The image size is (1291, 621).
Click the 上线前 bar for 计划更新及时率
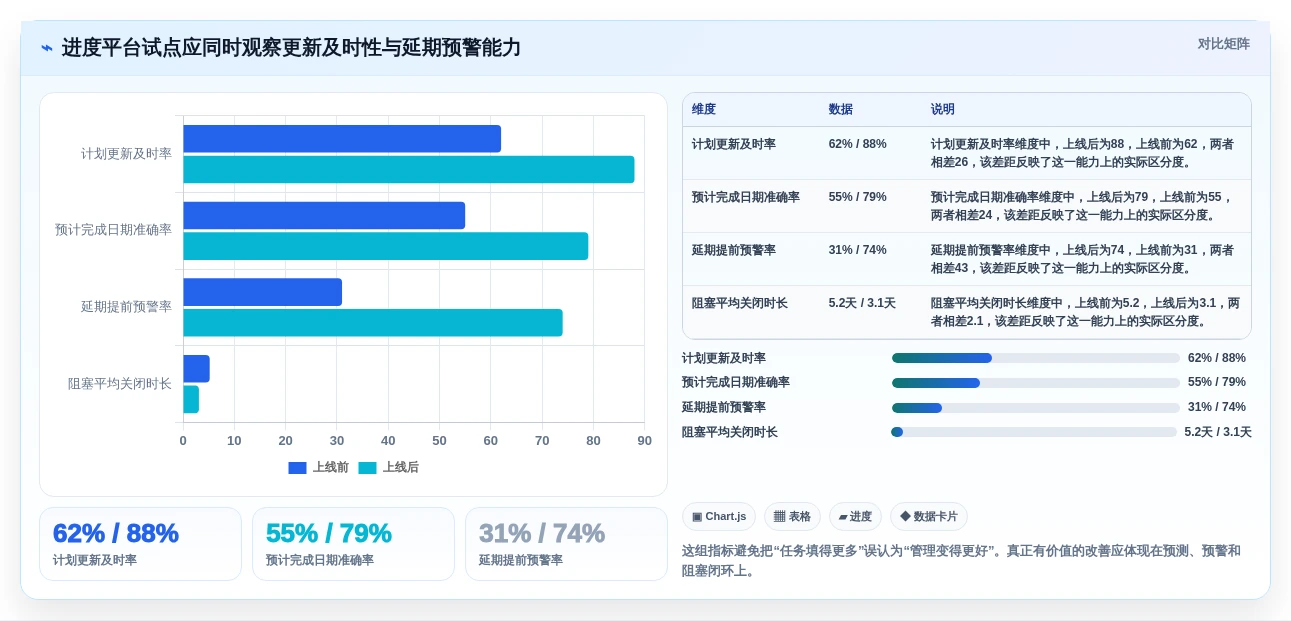pos(342,139)
